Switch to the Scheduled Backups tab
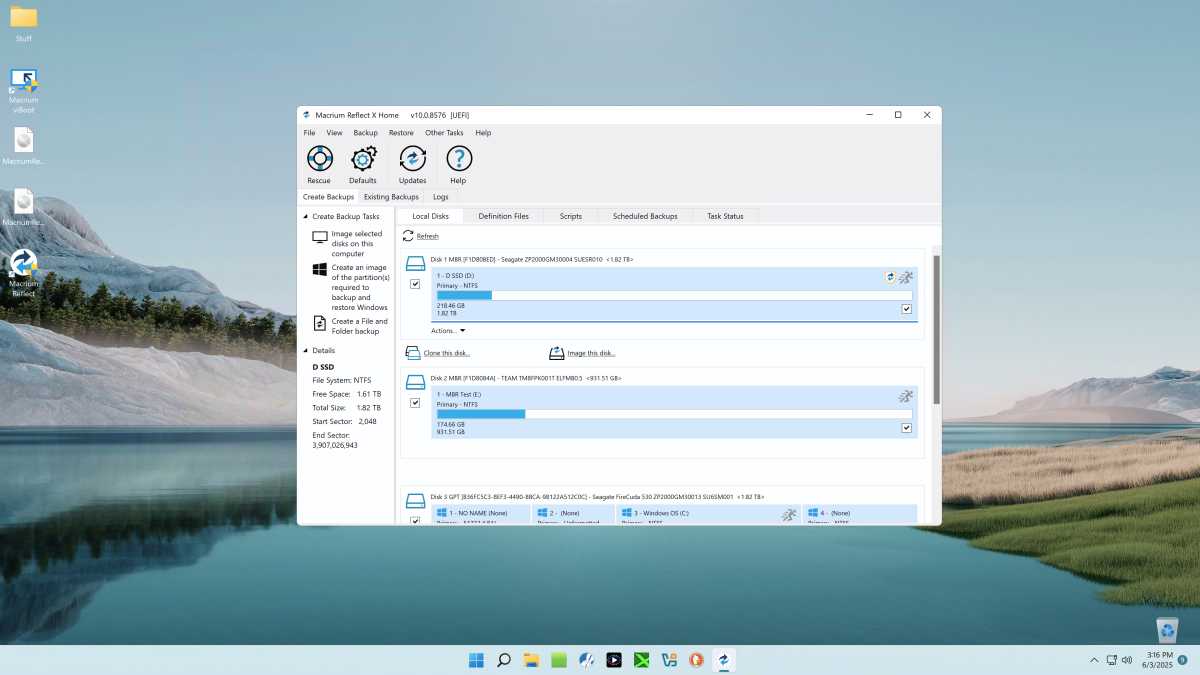The image size is (1200, 675). tap(645, 216)
